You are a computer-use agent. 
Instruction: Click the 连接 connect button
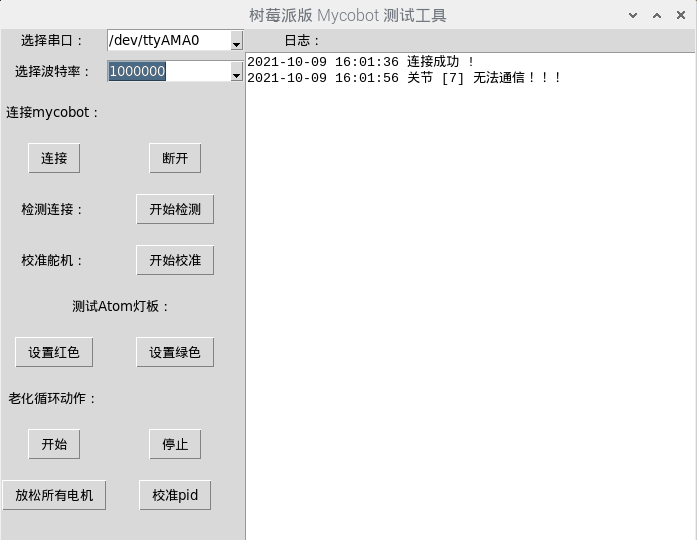(54, 158)
